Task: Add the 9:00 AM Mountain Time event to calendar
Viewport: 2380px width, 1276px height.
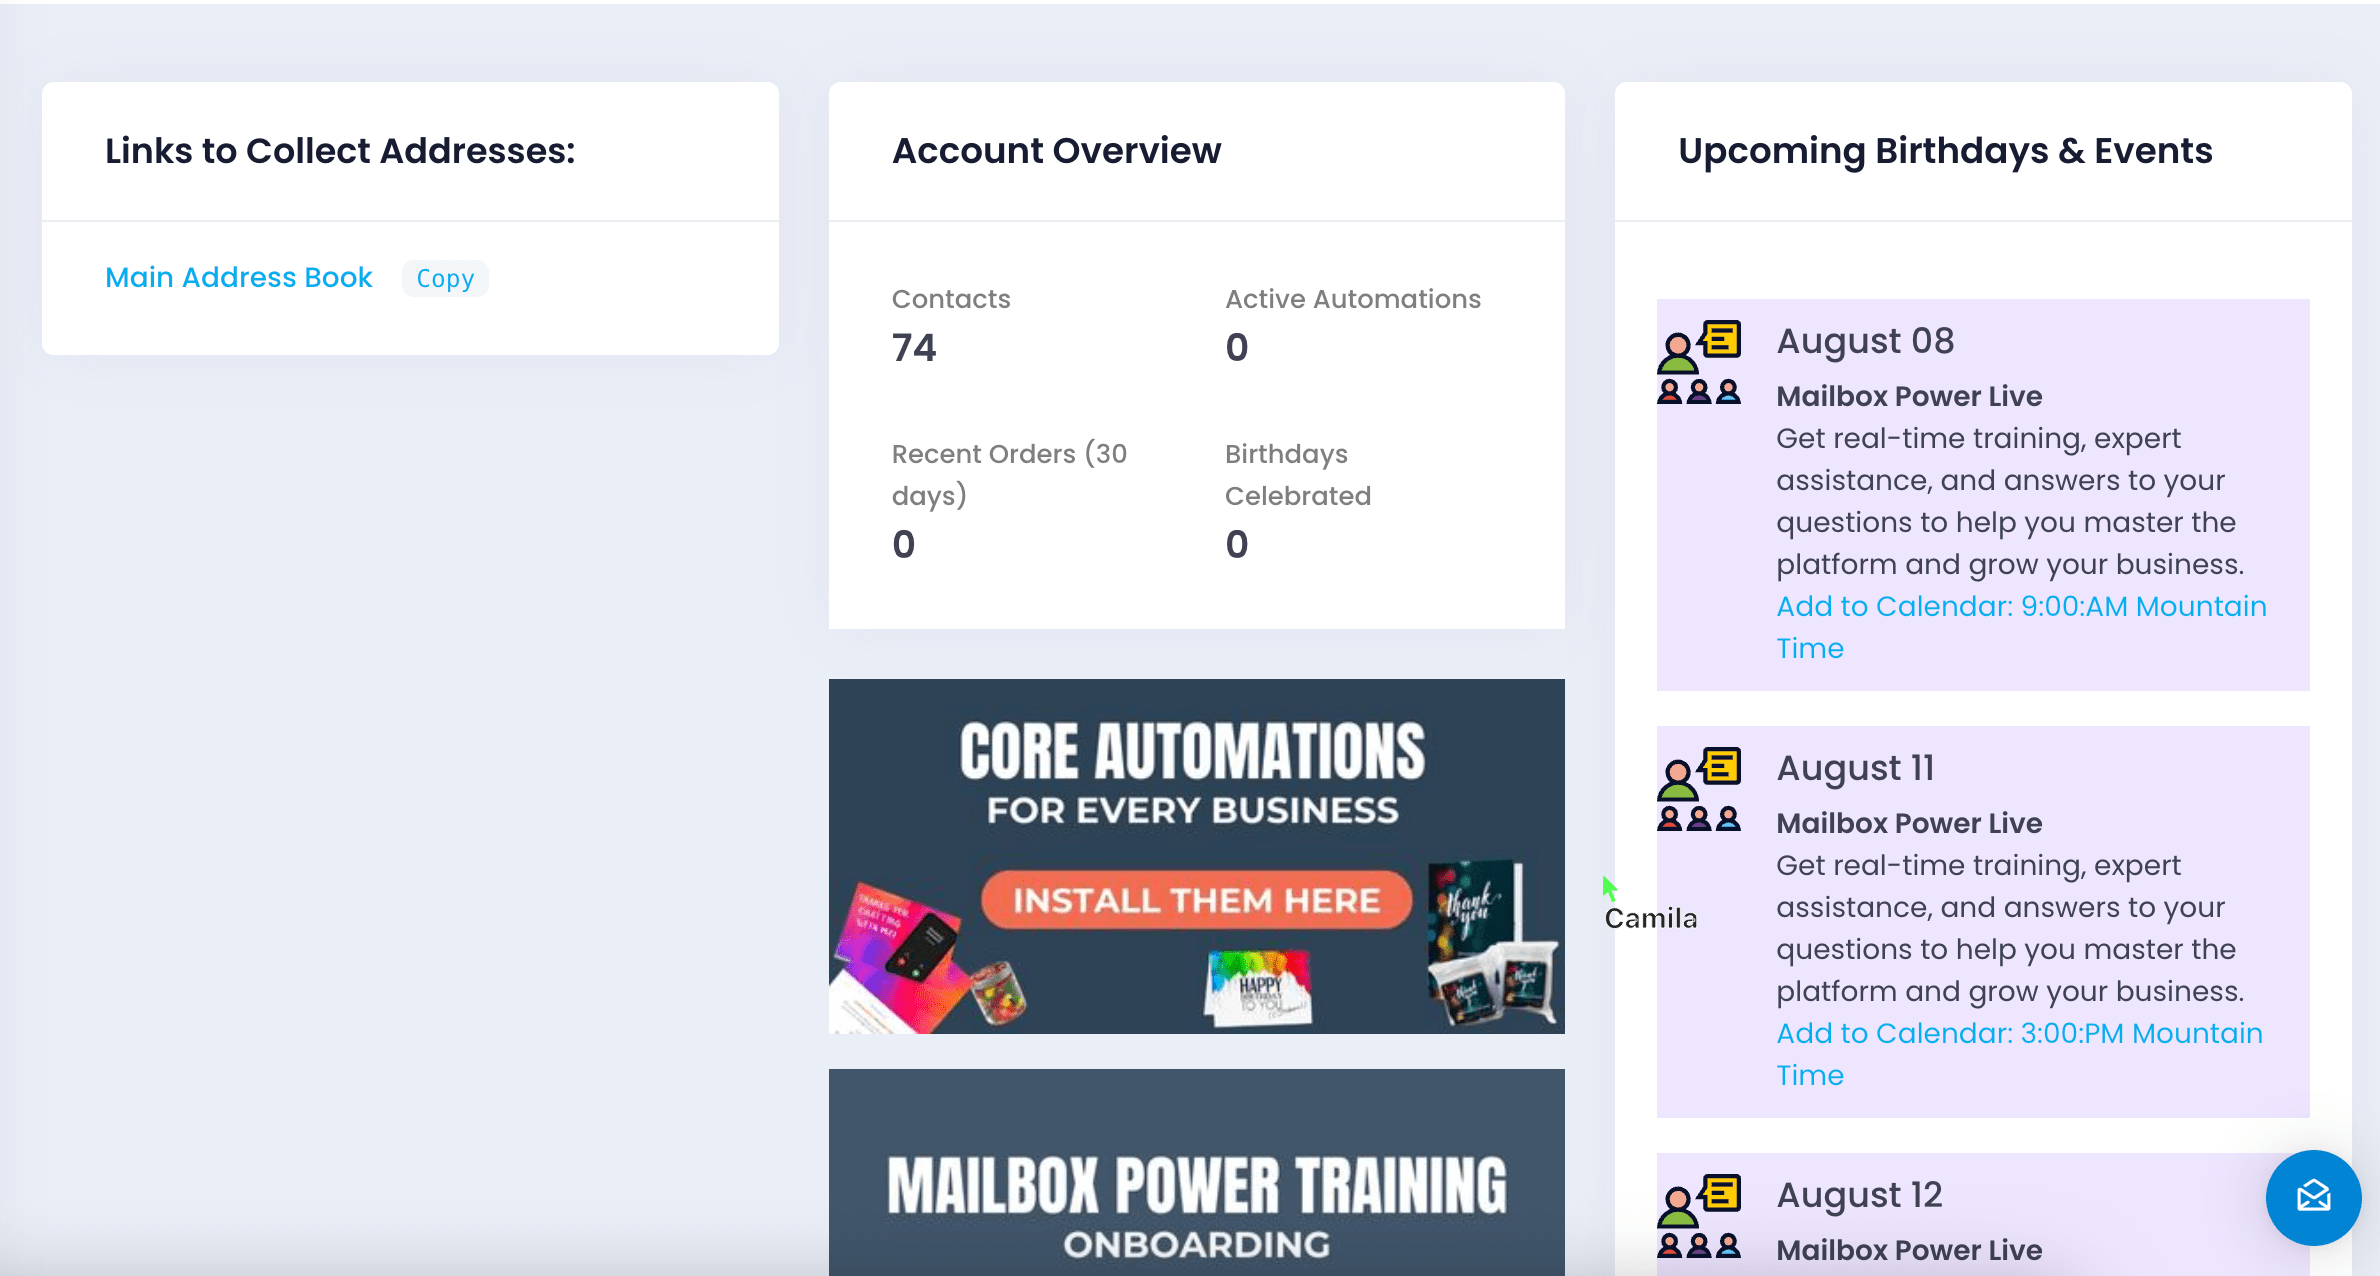Action: tap(2020, 606)
